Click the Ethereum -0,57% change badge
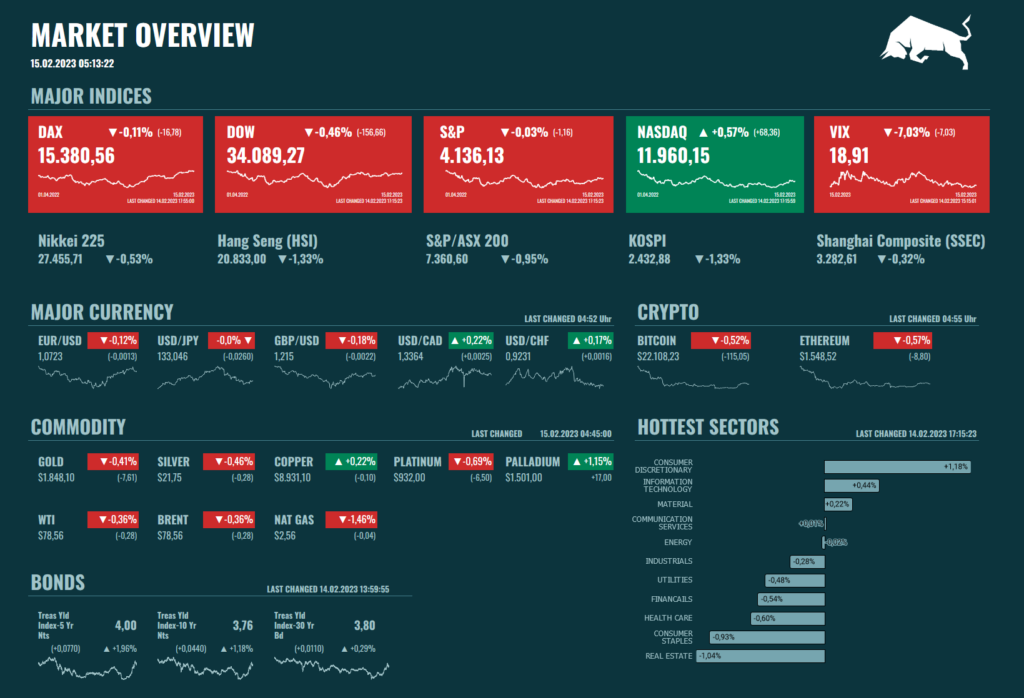This screenshot has width=1024, height=698. (903, 340)
